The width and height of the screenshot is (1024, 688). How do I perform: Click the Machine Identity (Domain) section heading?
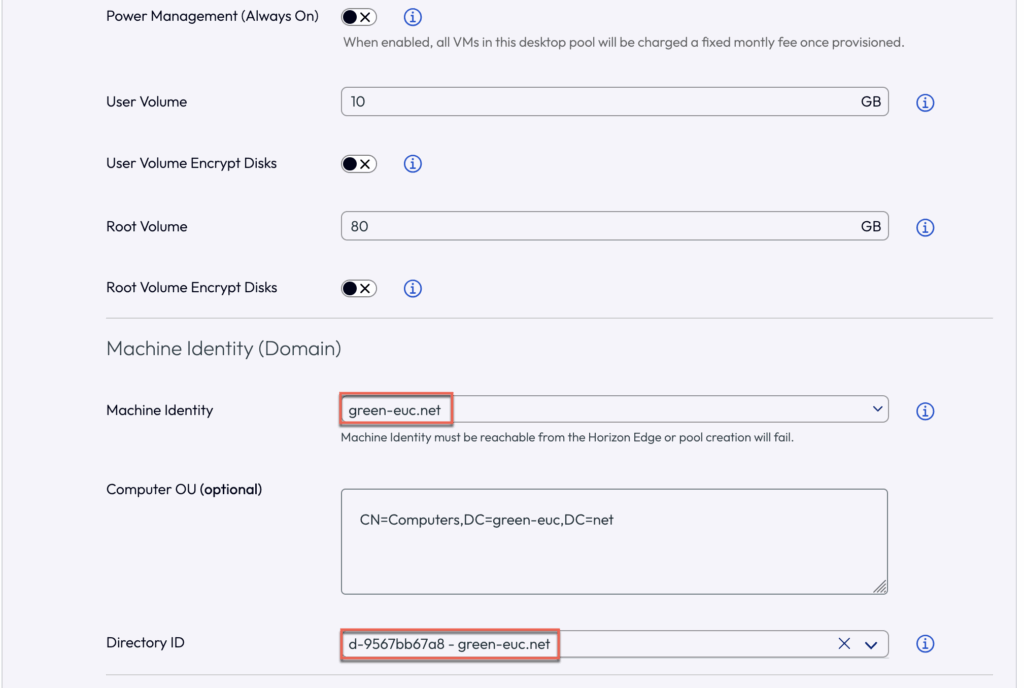click(x=224, y=349)
